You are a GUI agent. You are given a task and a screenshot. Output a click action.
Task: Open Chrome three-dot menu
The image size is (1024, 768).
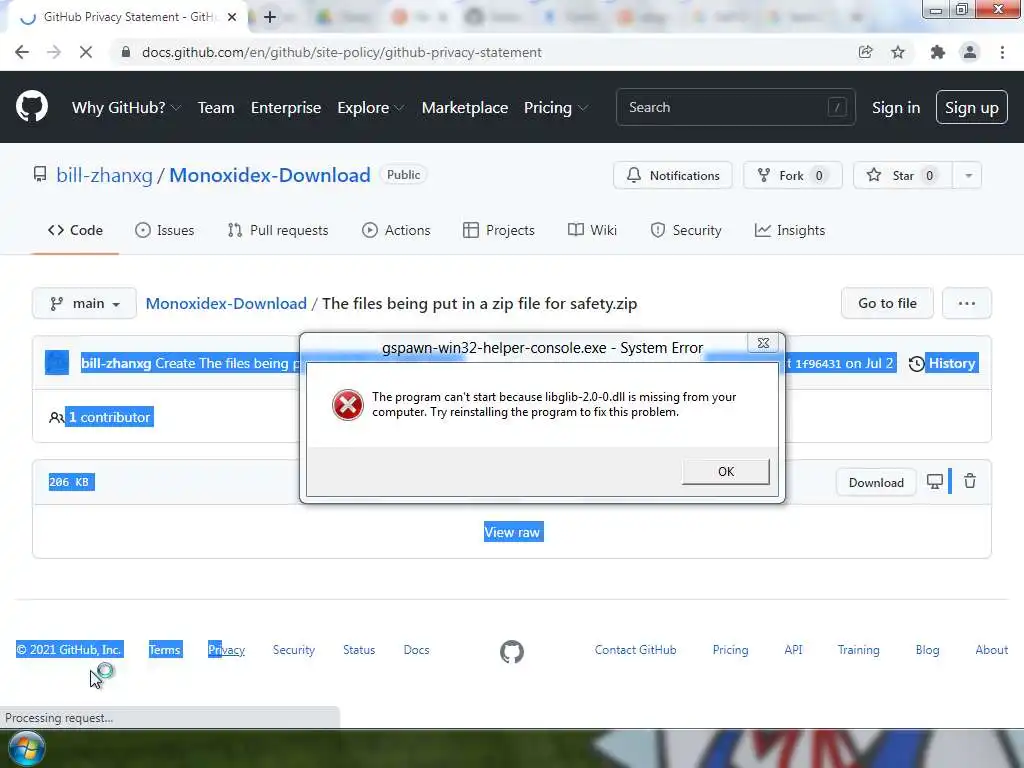click(x=1002, y=52)
